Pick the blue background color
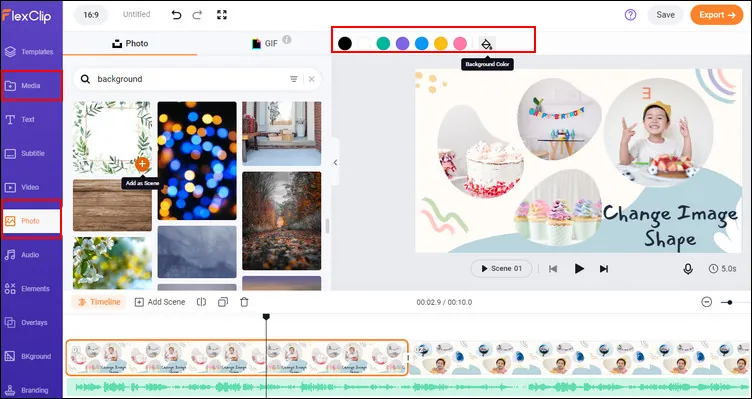The image size is (752, 399). click(x=422, y=44)
